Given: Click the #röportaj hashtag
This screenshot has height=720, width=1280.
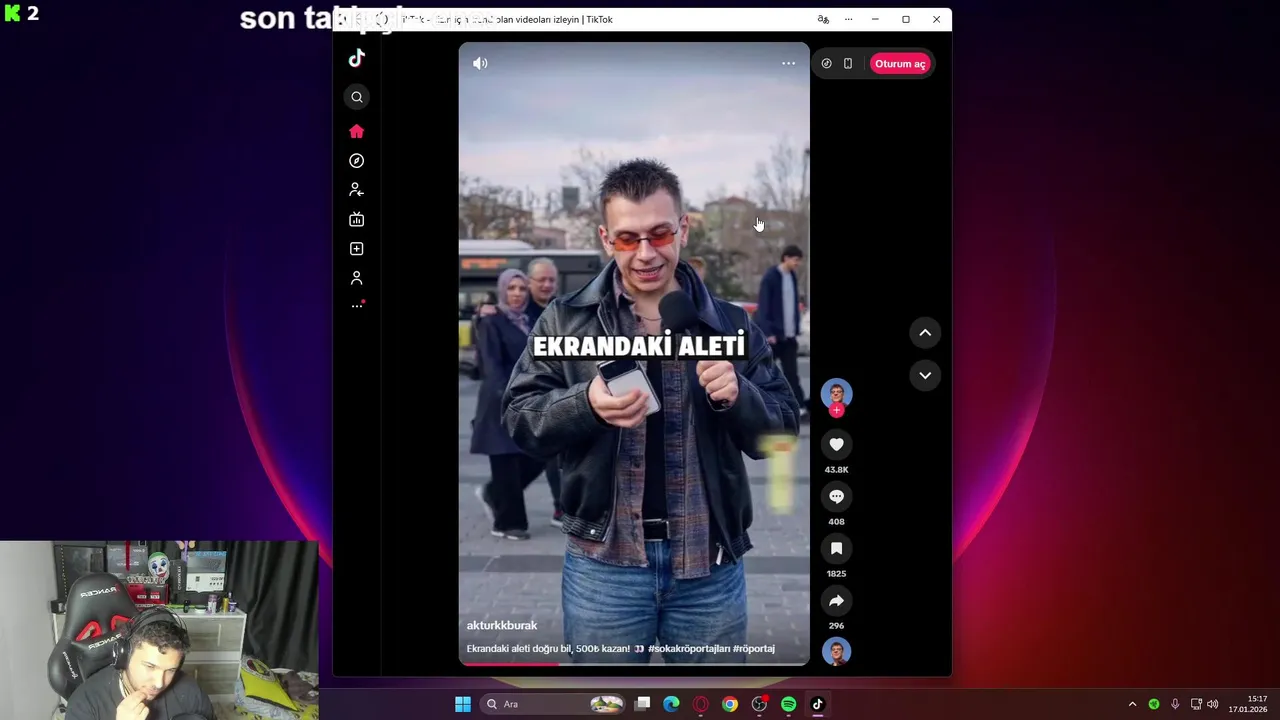Looking at the screenshot, I should click(754, 648).
